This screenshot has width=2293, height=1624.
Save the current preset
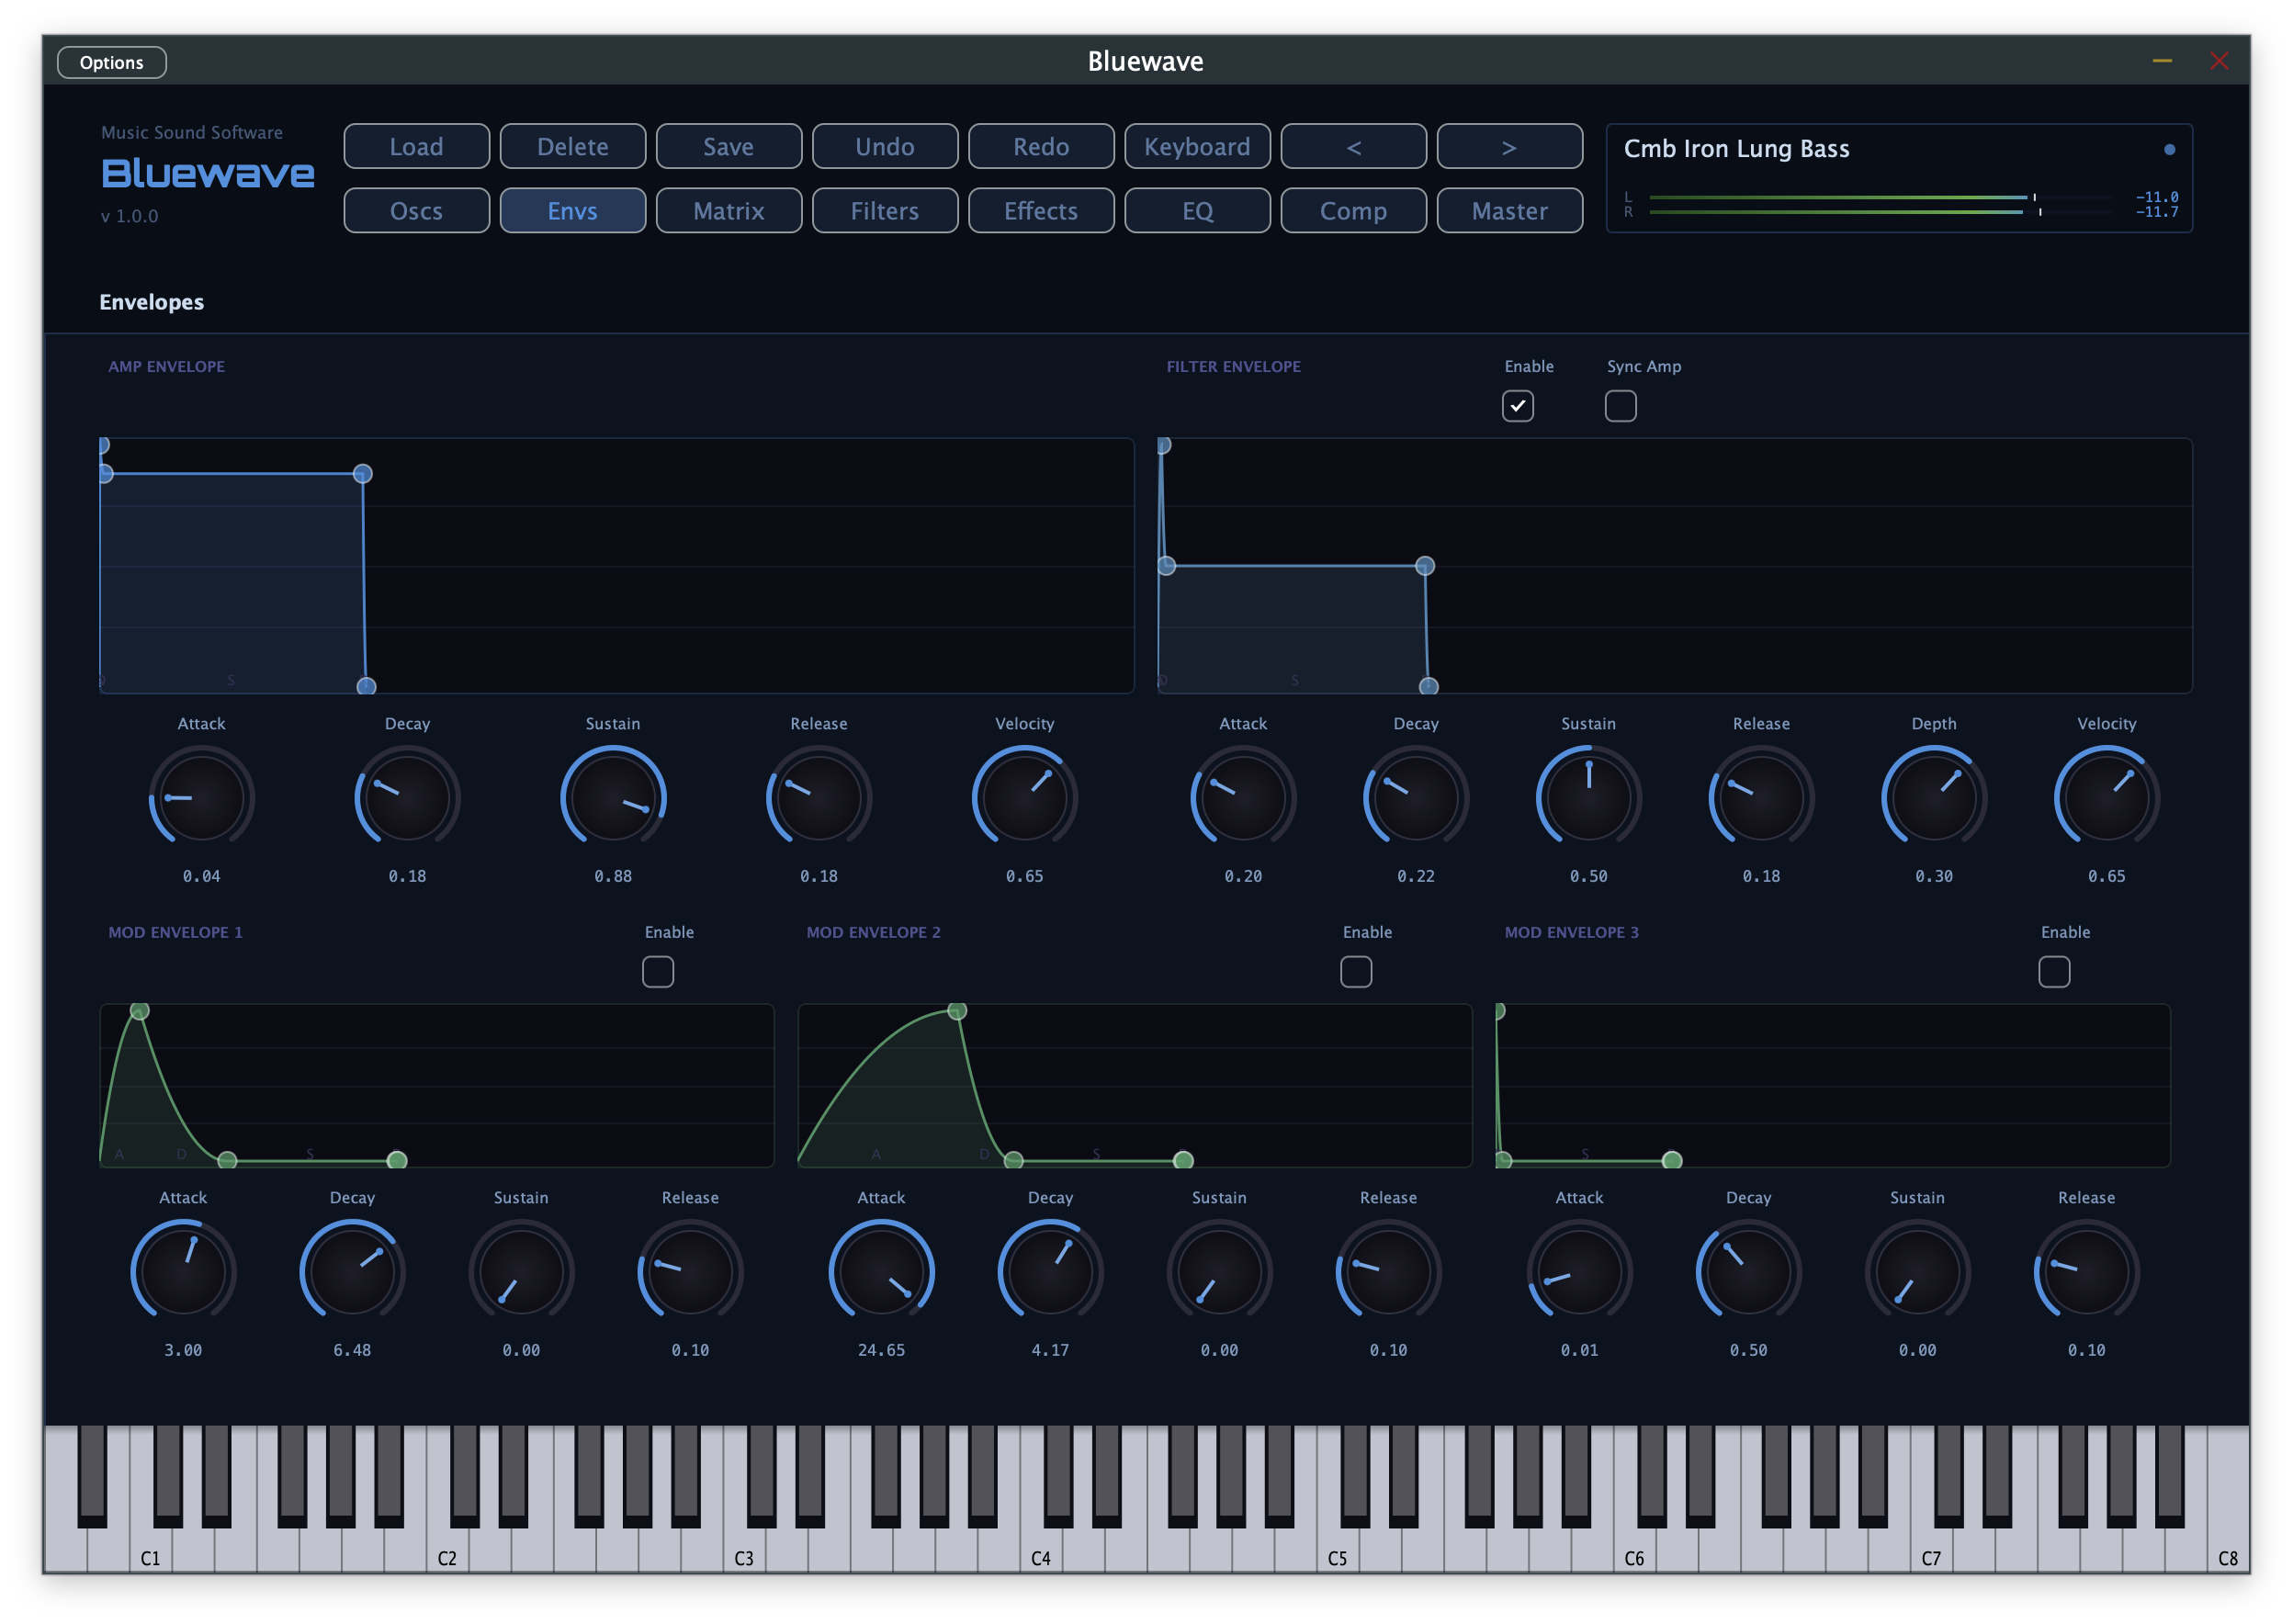click(728, 147)
